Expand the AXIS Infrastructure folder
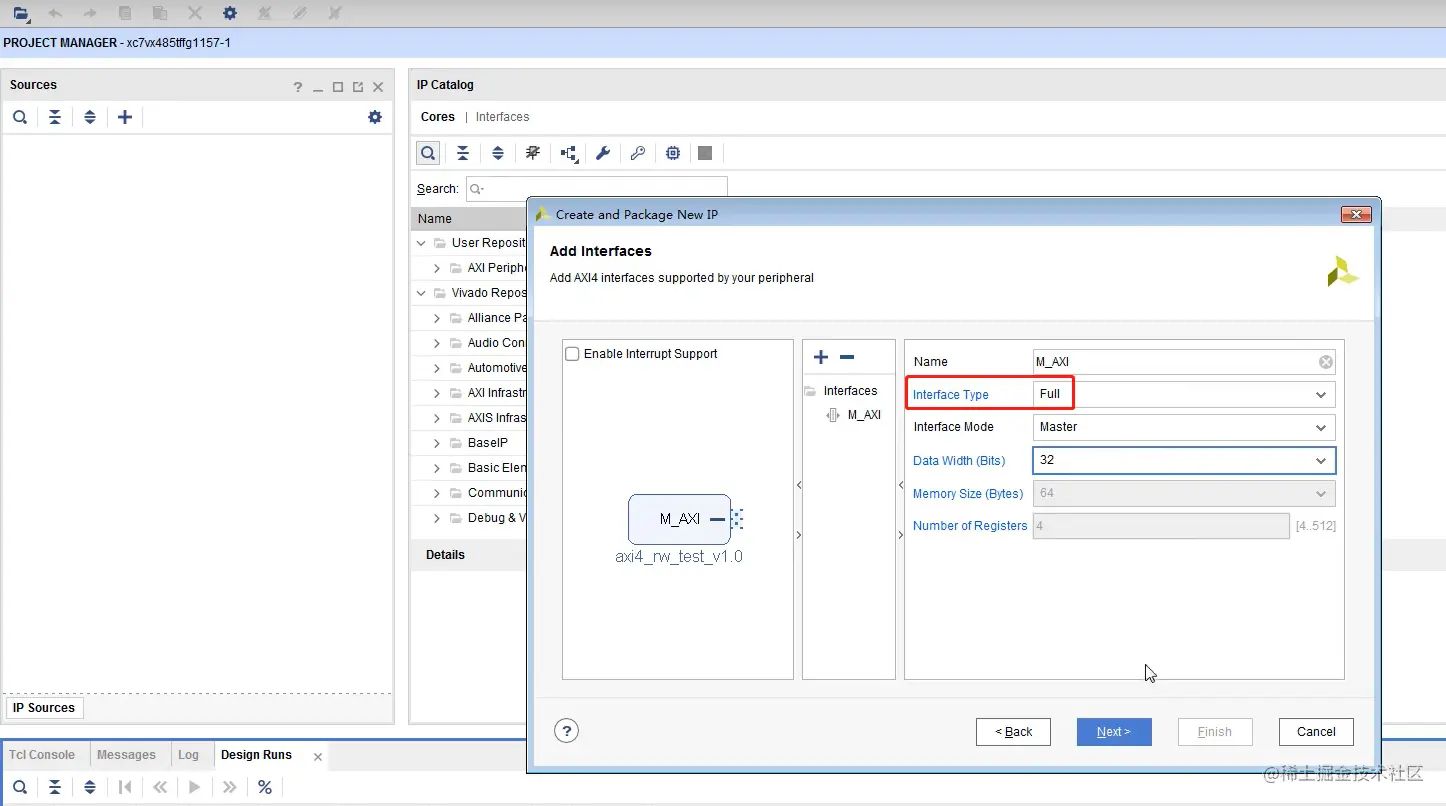The image size is (1446, 806). 437,418
